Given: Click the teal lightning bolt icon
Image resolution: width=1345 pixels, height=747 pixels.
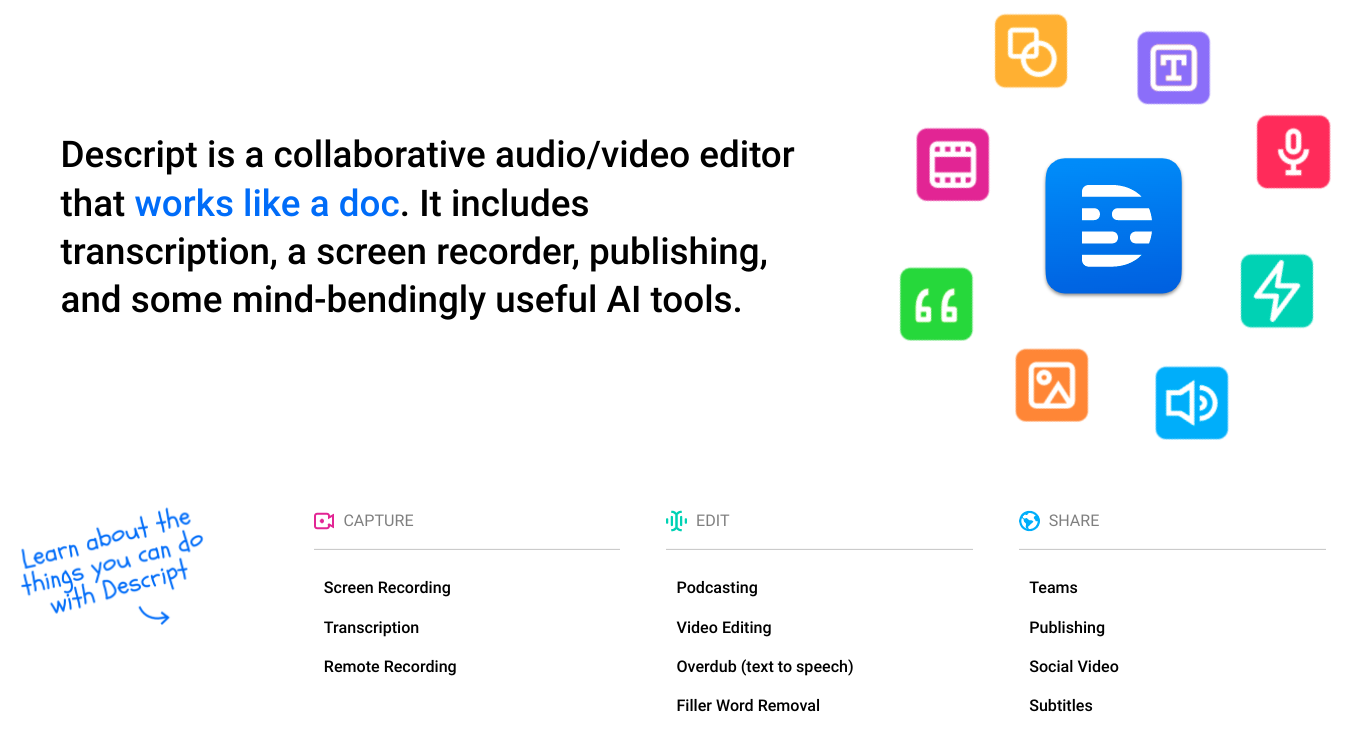Looking at the screenshot, I should pos(1277,291).
